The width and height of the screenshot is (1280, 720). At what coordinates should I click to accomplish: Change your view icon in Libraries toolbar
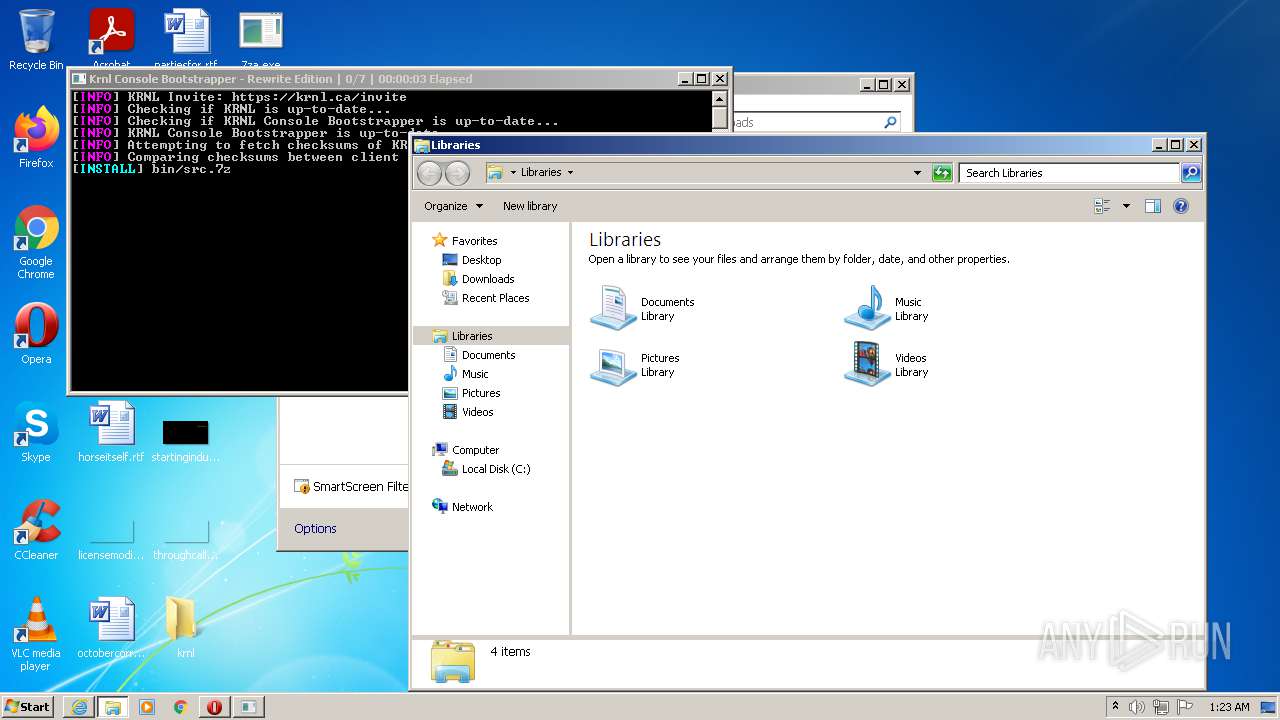tap(1103, 206)
